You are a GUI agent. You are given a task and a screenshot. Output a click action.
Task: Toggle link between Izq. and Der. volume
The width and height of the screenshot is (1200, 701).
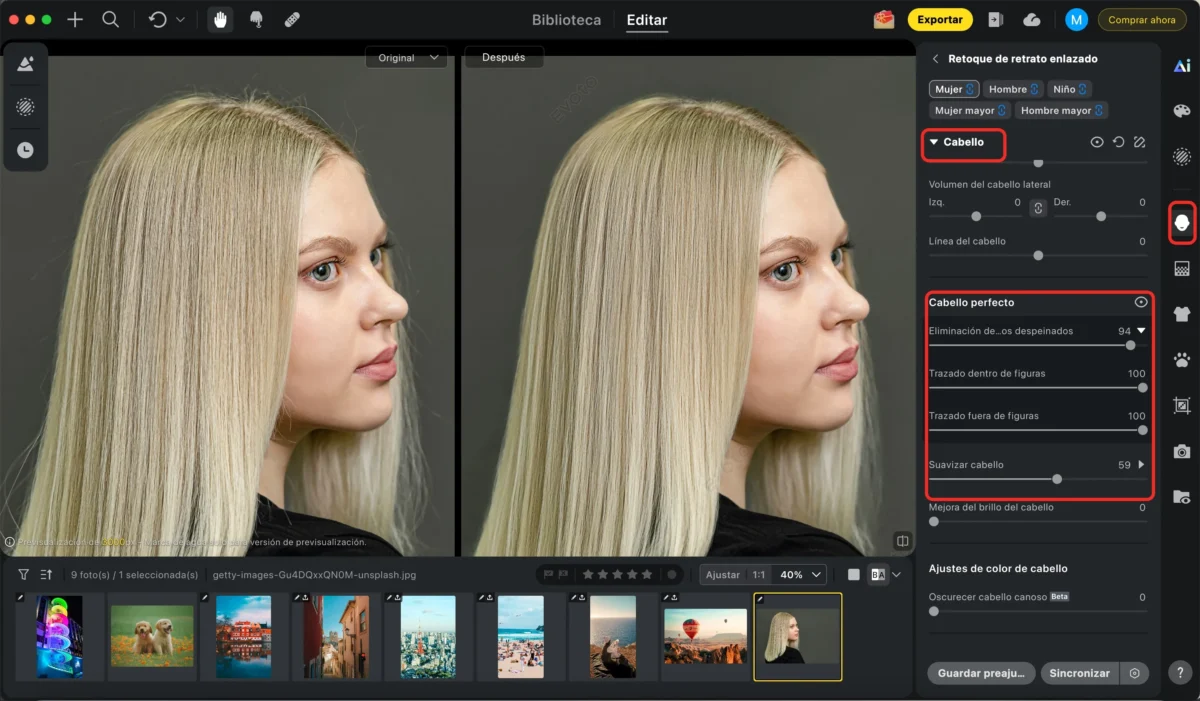1038,208
